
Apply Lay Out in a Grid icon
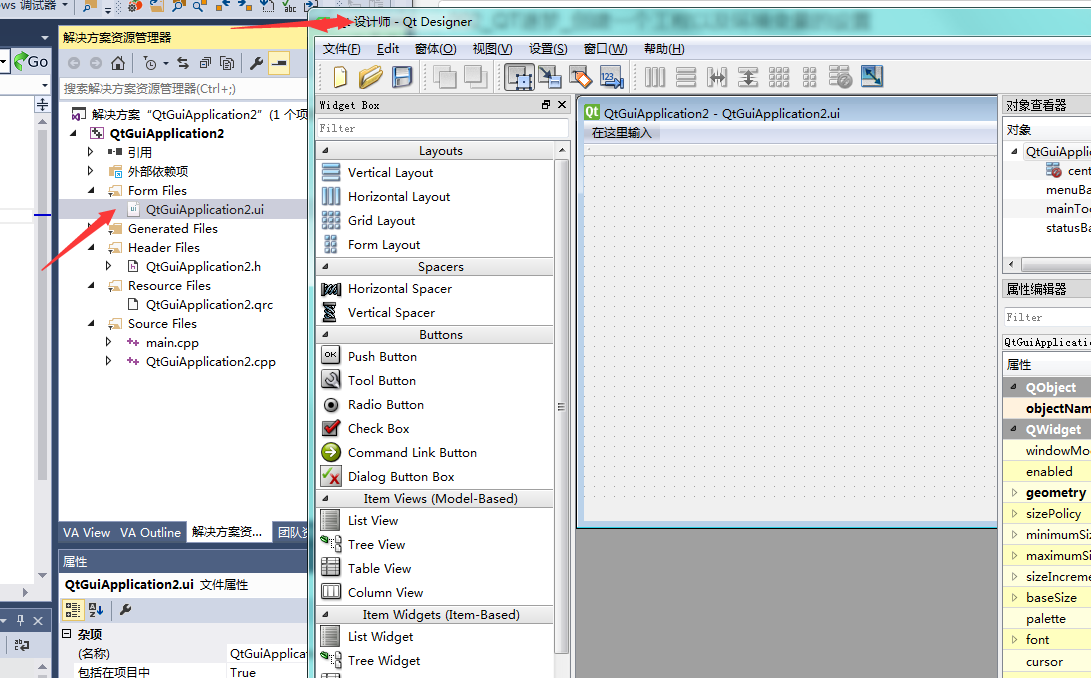pyautogui.click(x=779, y=77)
